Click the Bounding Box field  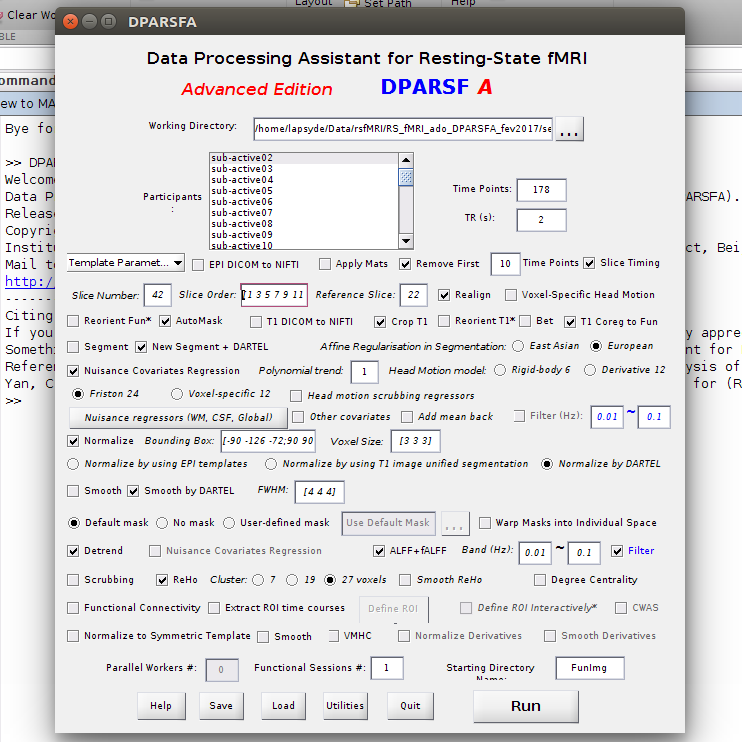pyautogui.click(x=268, y=441)
